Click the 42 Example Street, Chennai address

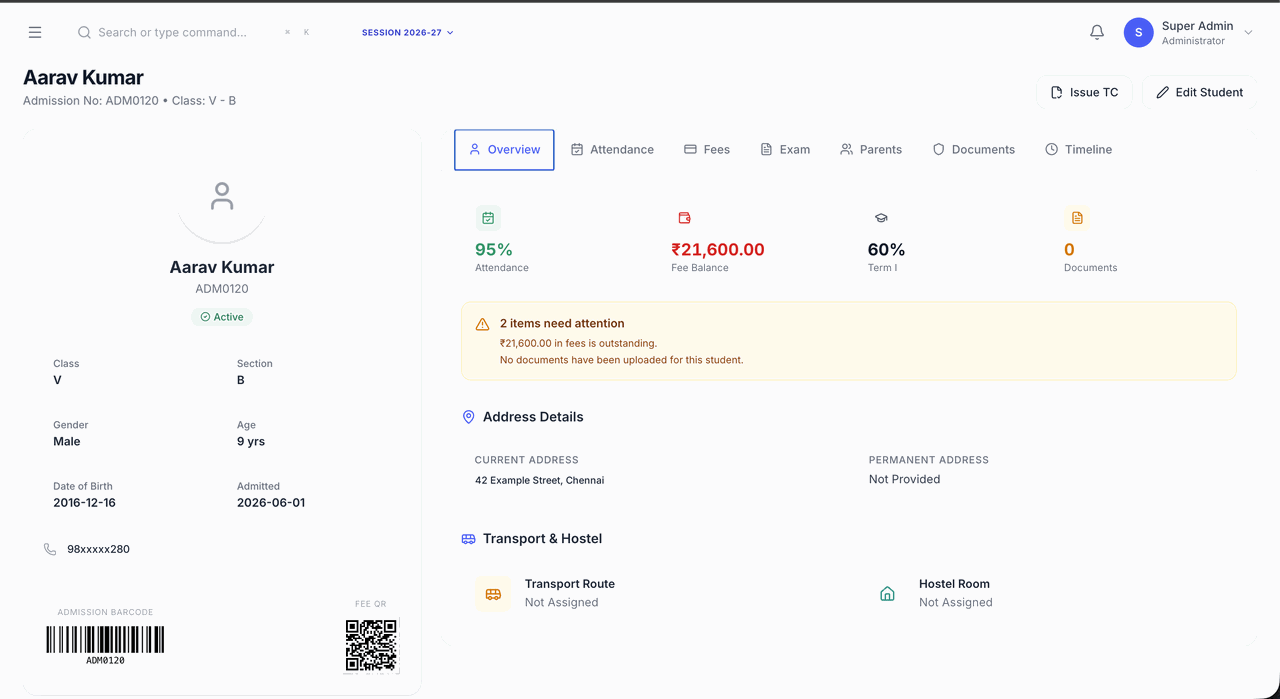(x=539, y=480)
